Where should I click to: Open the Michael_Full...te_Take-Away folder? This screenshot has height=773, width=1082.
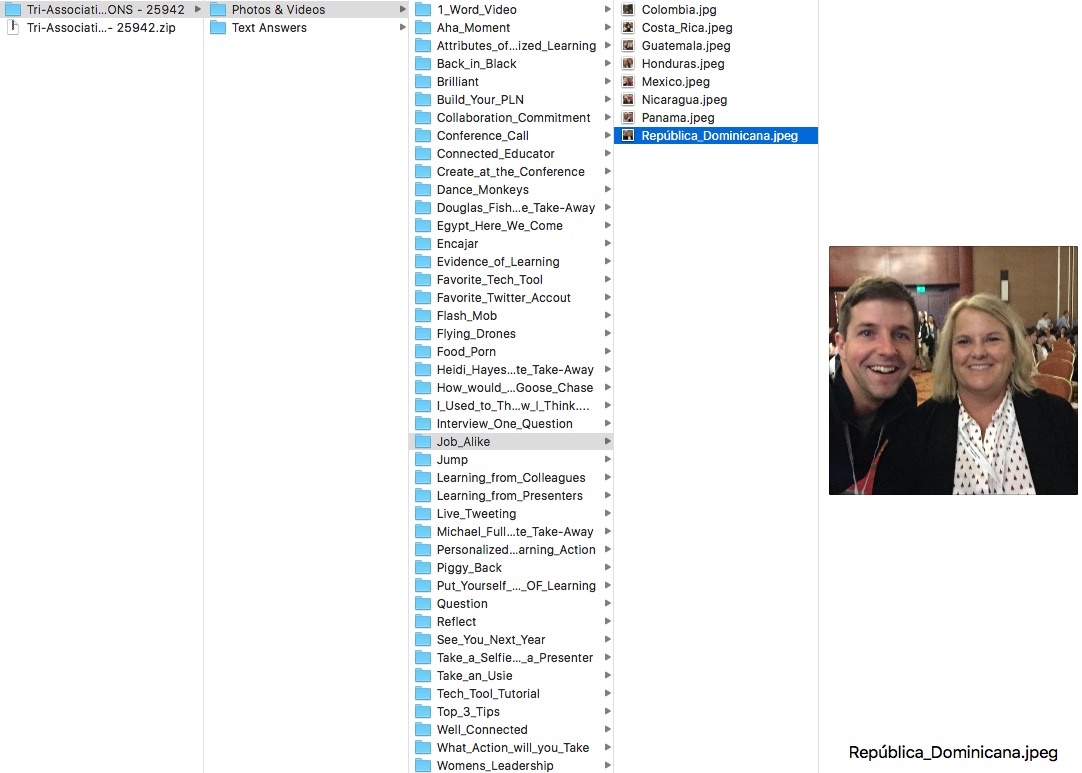tap(511, 531)
